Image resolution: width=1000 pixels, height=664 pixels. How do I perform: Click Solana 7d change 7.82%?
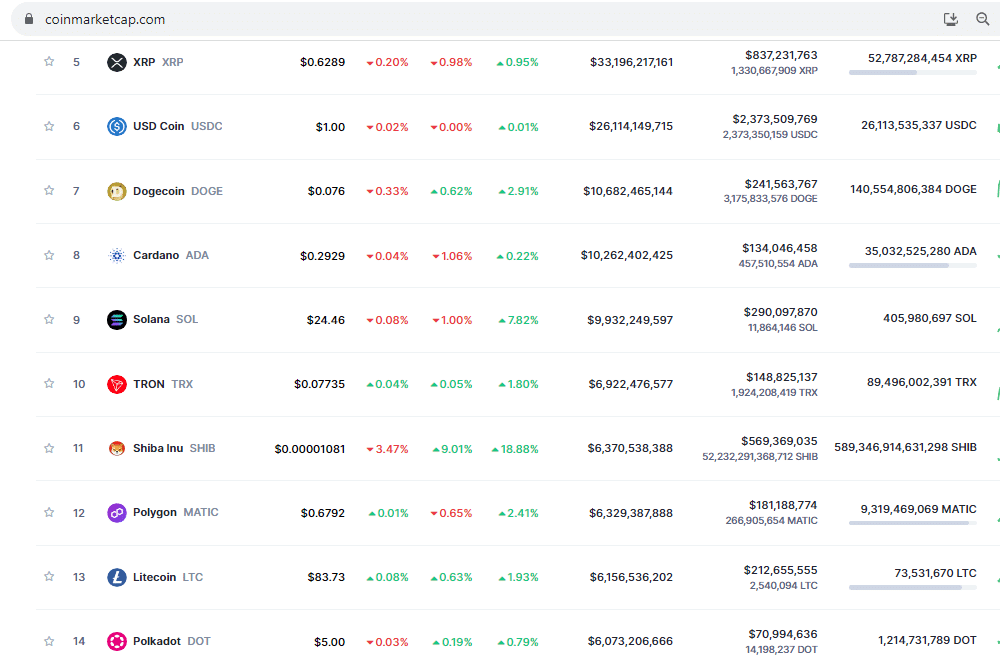(x=518, y=320)
